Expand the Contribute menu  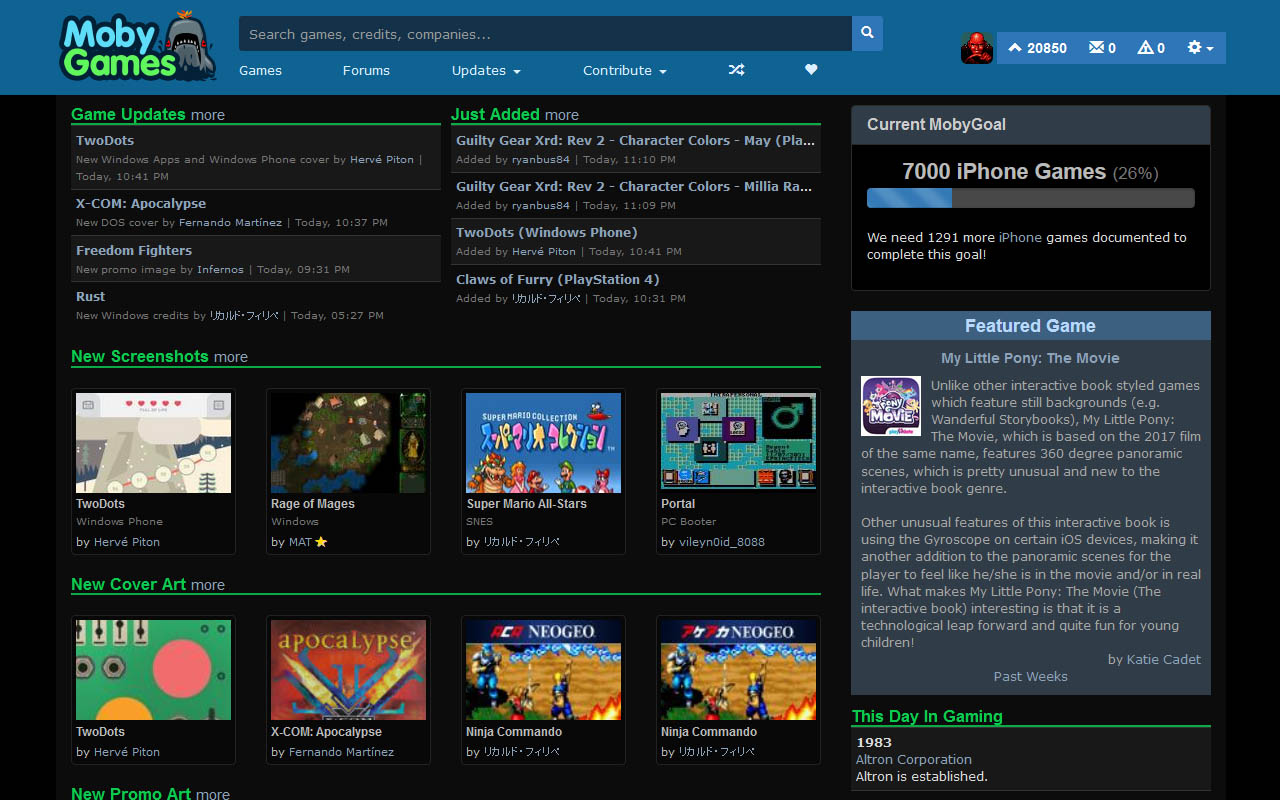(x=625, y=70)
